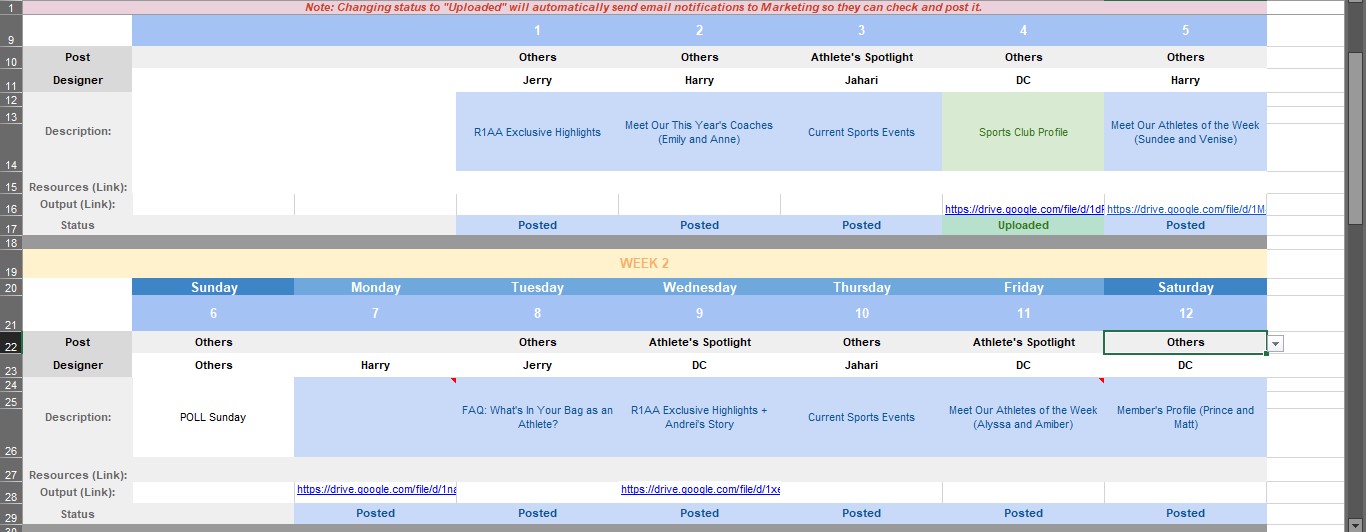Select the Description: label in week 1
This screenshot has width=1366, height=532.
pyautogui.click(x=78, y=131)
